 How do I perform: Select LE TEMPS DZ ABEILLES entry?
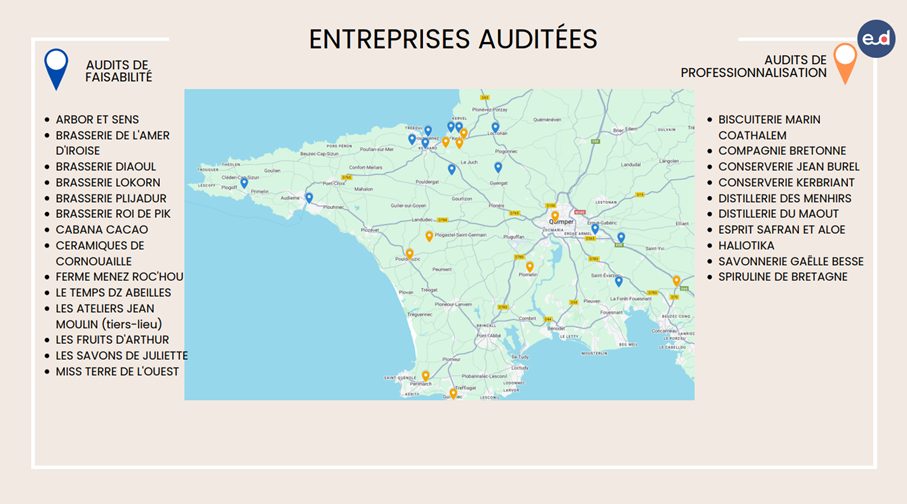pos(113,293)
